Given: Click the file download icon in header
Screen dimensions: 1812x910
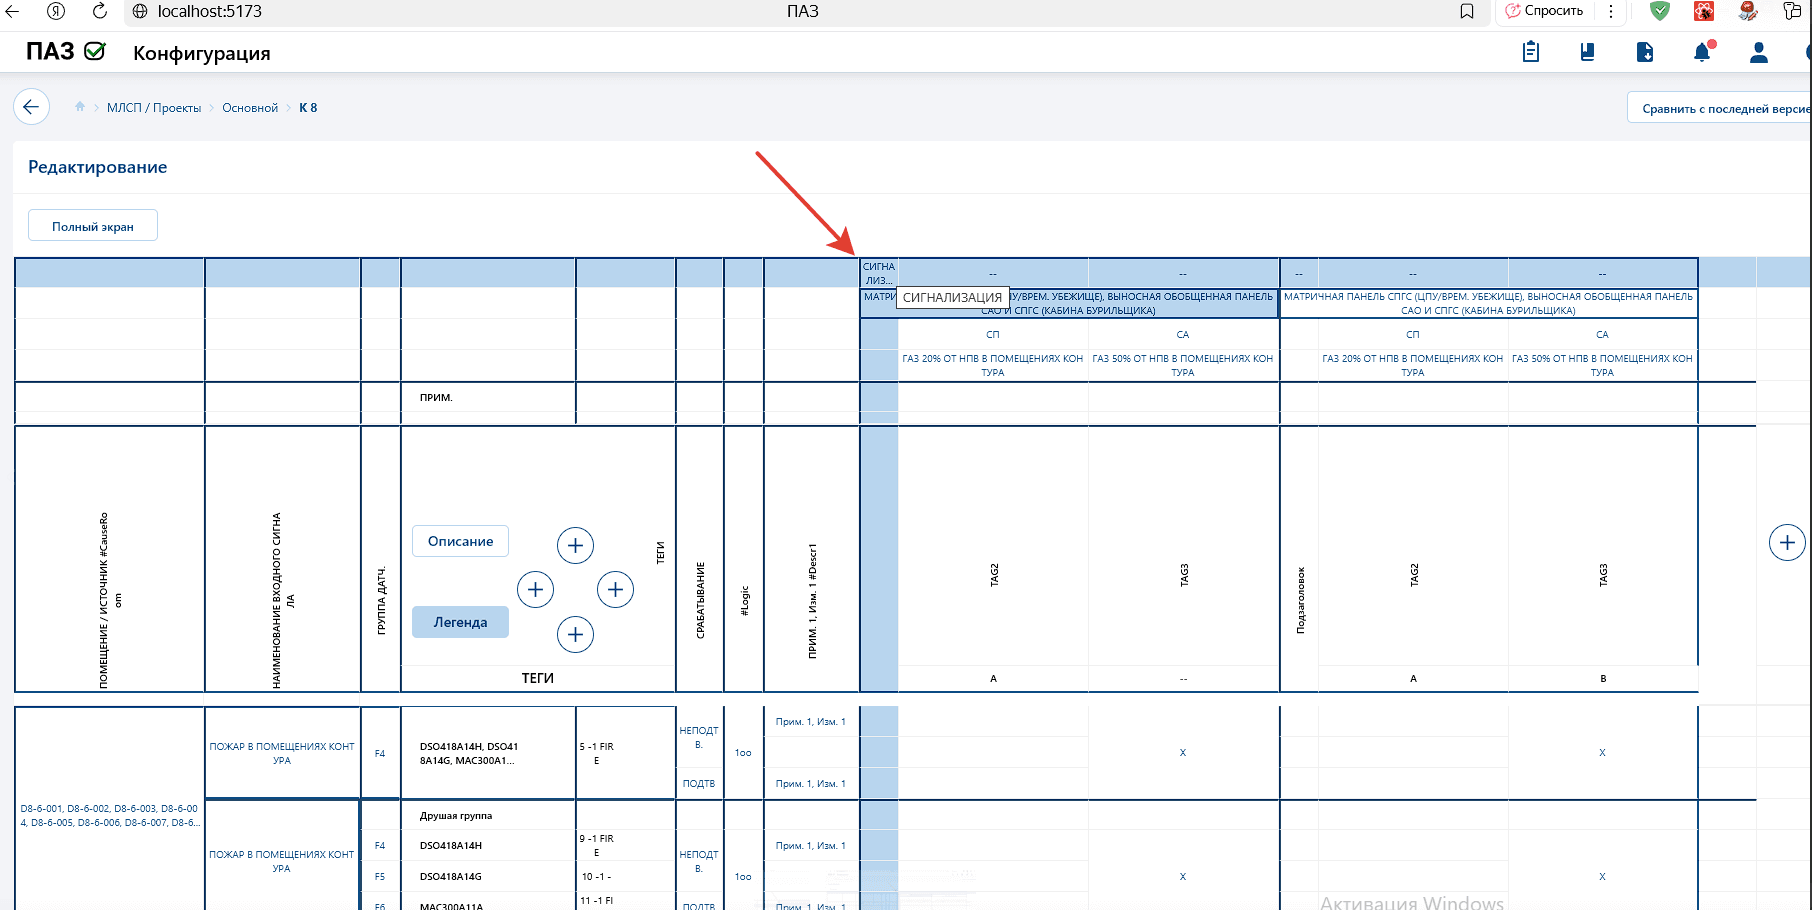Looking at the screenshot, I should pyautogui.click(x=1645, y=52).
